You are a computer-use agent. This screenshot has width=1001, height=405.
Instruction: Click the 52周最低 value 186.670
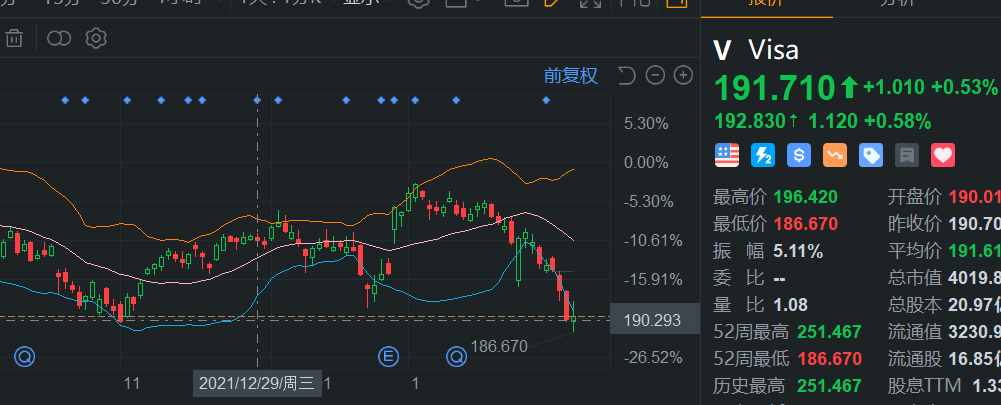tap(829, 359)
